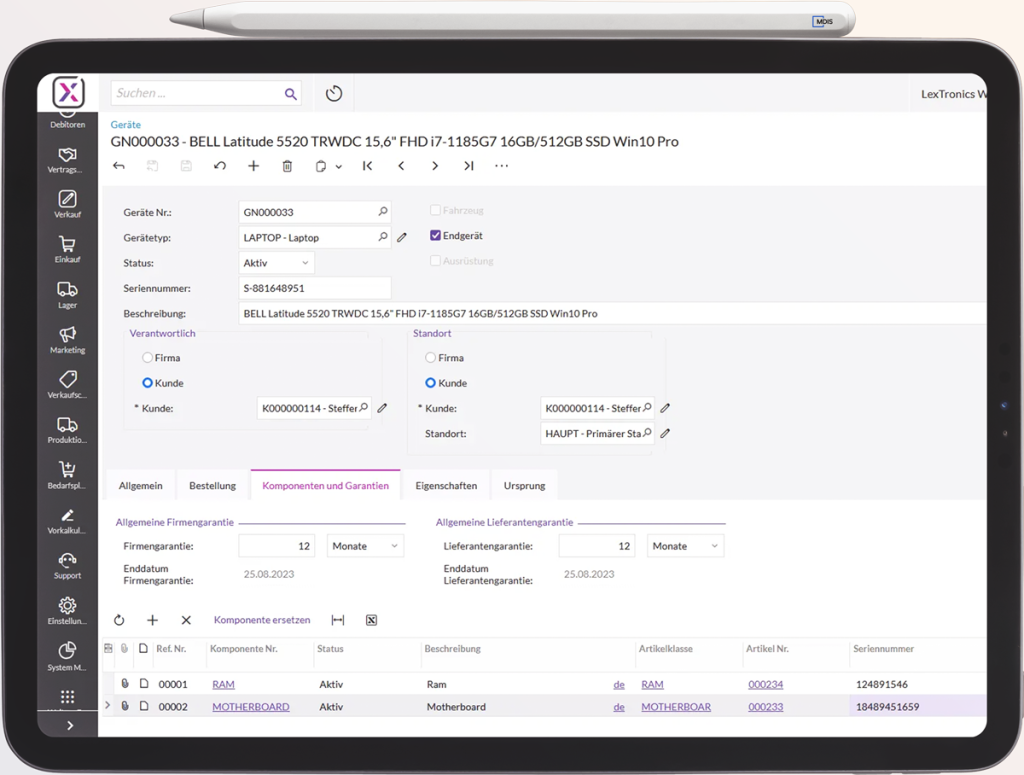Click the undo arrow in record toolbar
Image resolution: width=1024 pixels, height=775 pixels.
tap(220, 166)
